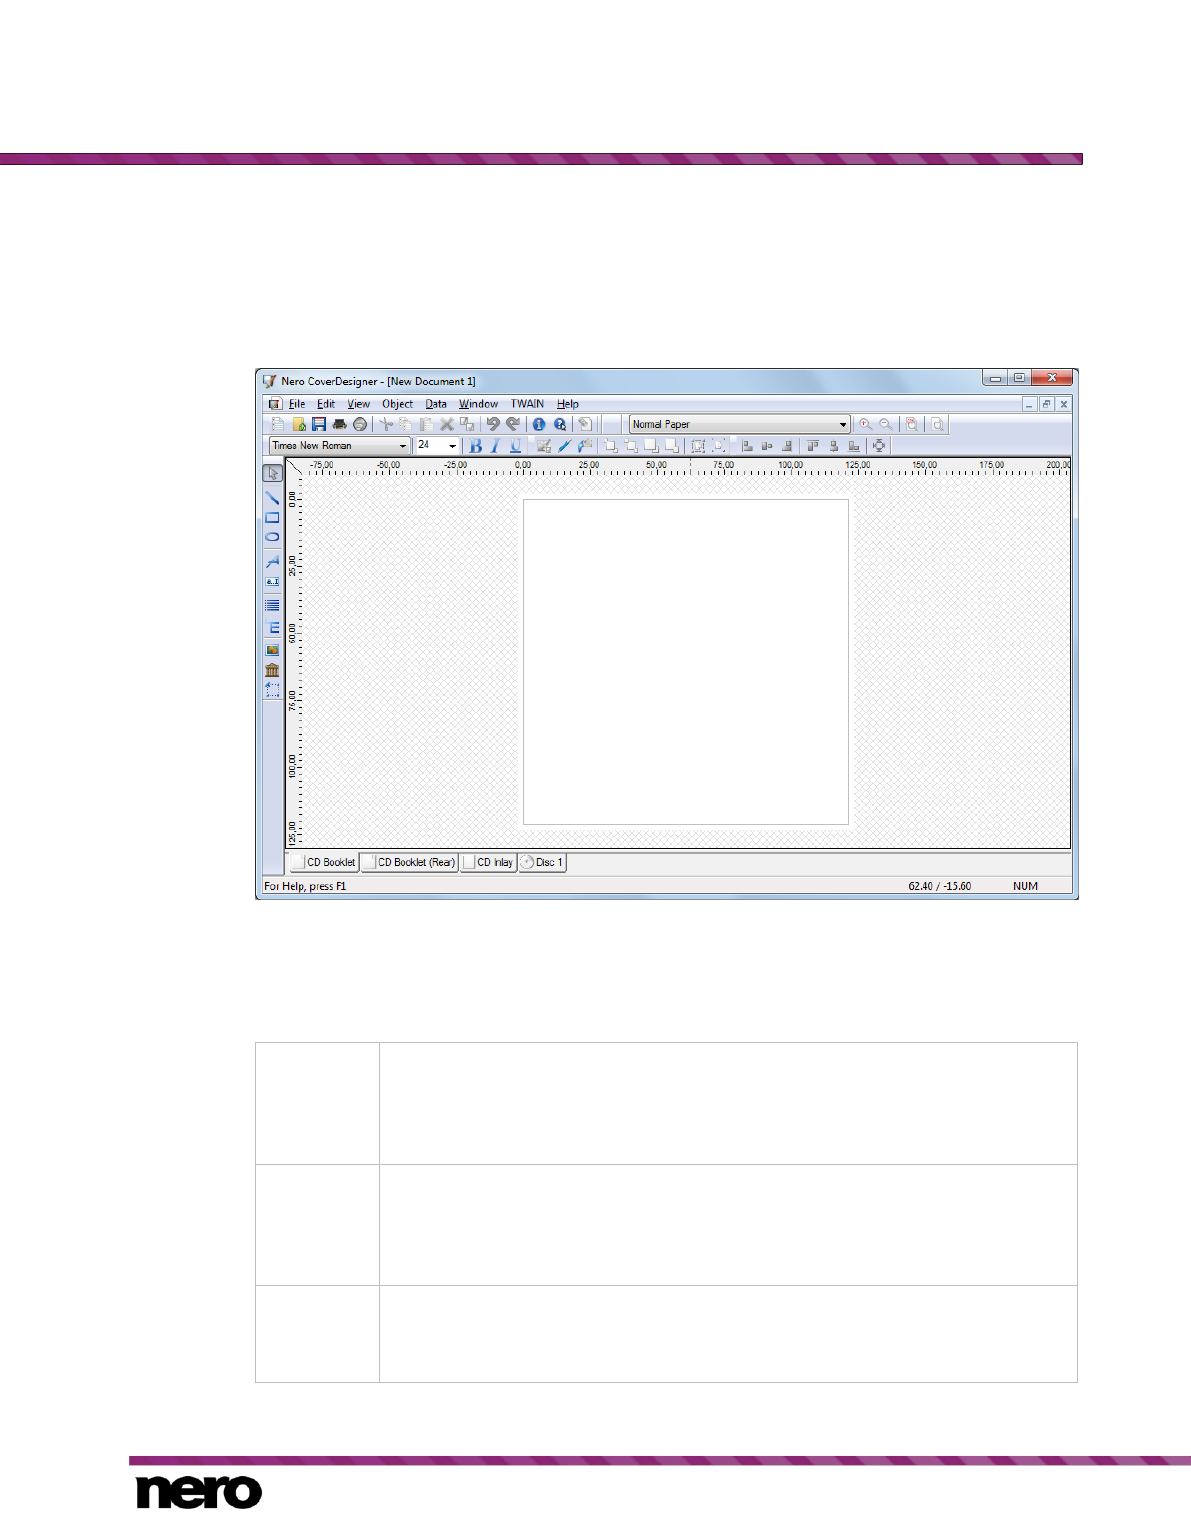
Task: Click the blue Info icon
Action: point(539,424)
